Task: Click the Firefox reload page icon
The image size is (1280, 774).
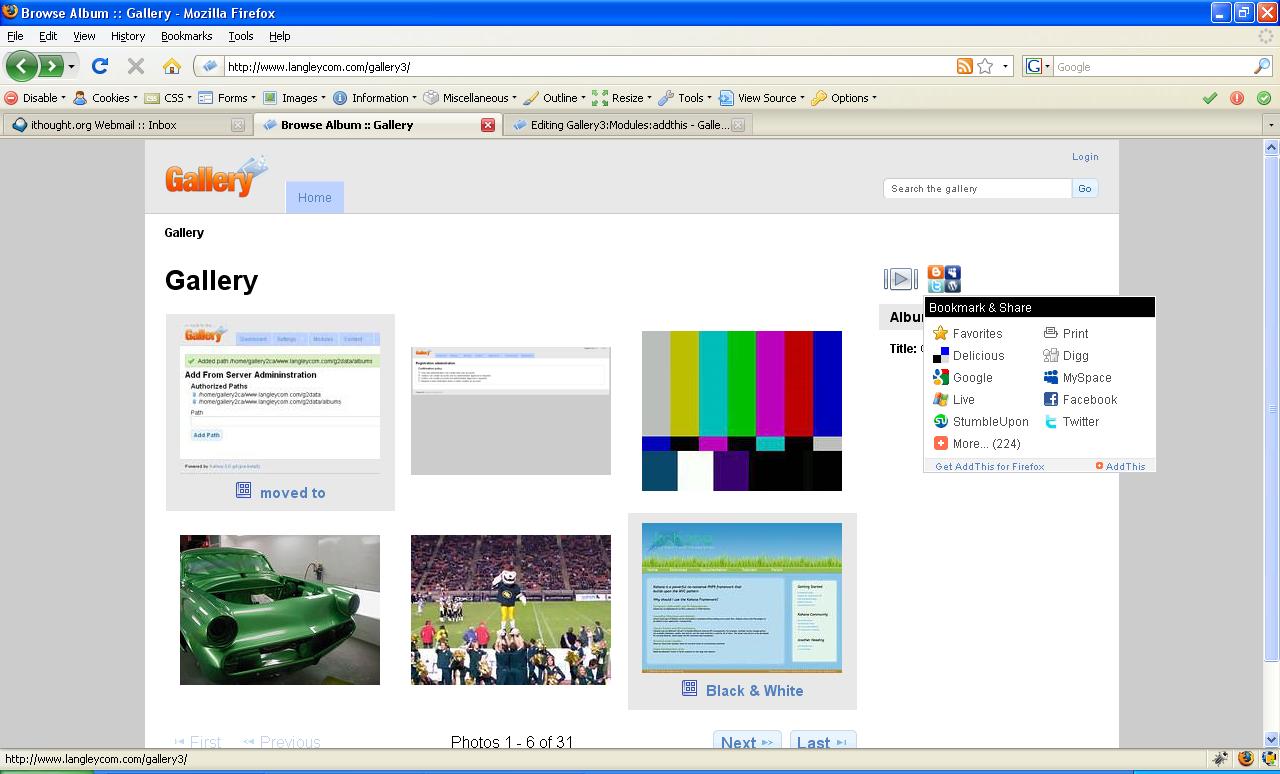Action: tap(99, 66)
